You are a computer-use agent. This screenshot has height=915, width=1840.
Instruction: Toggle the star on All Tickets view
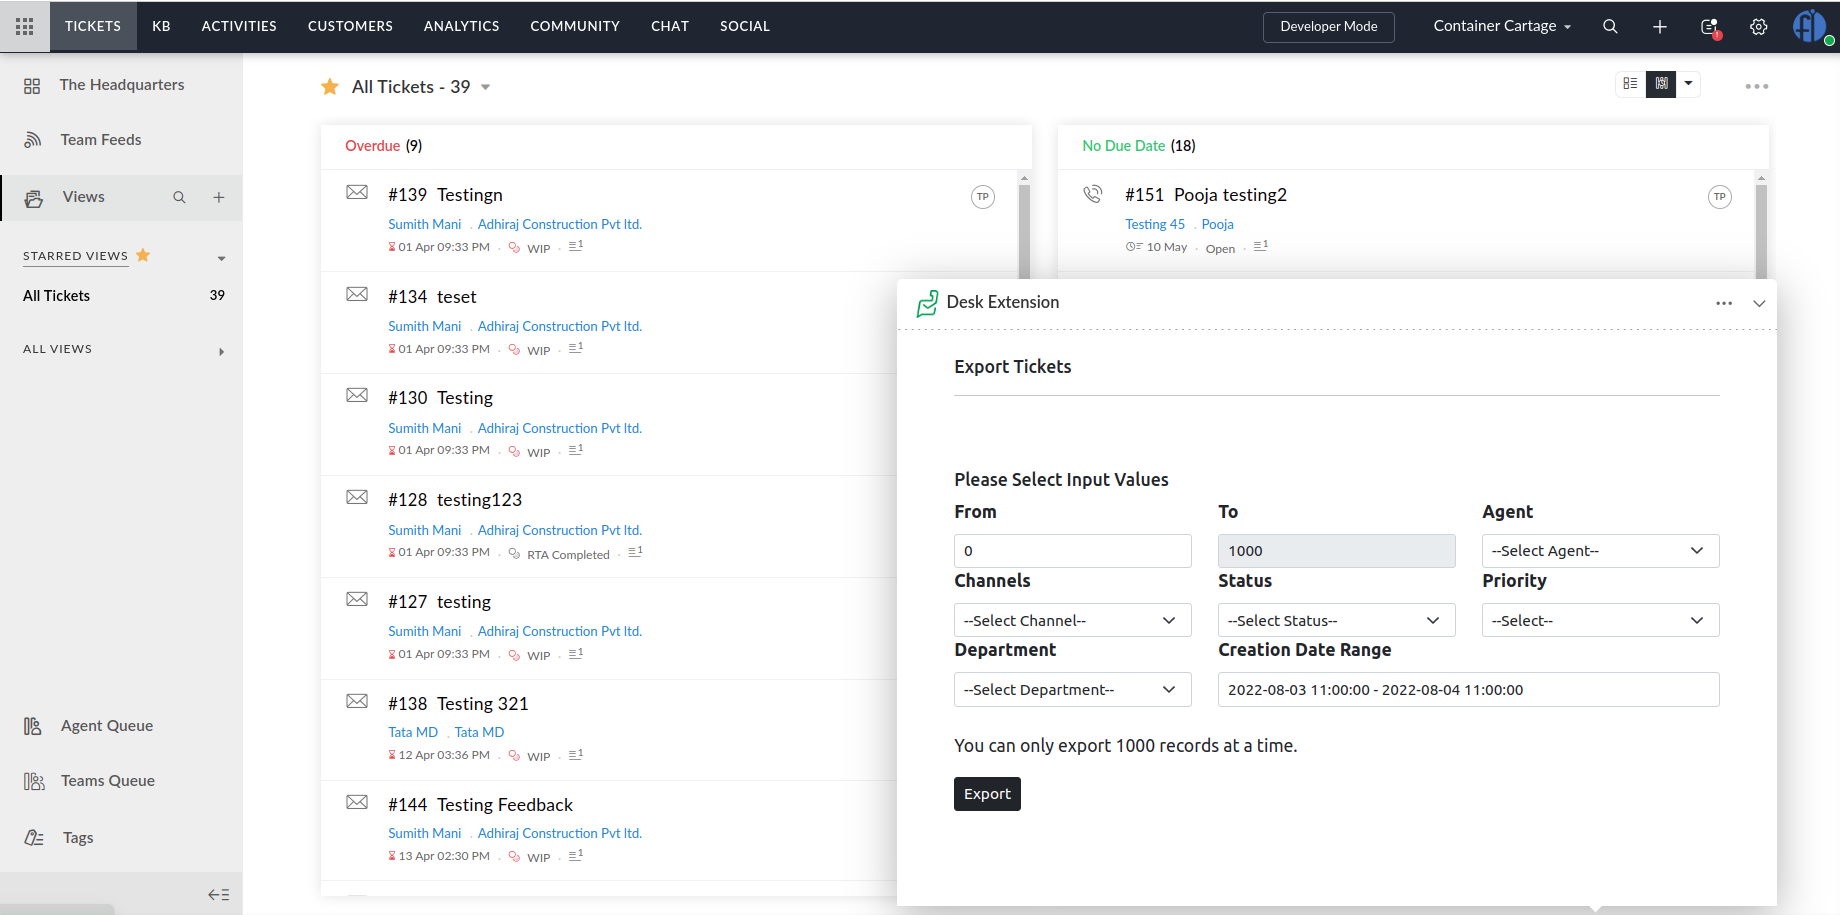point(330,87)
